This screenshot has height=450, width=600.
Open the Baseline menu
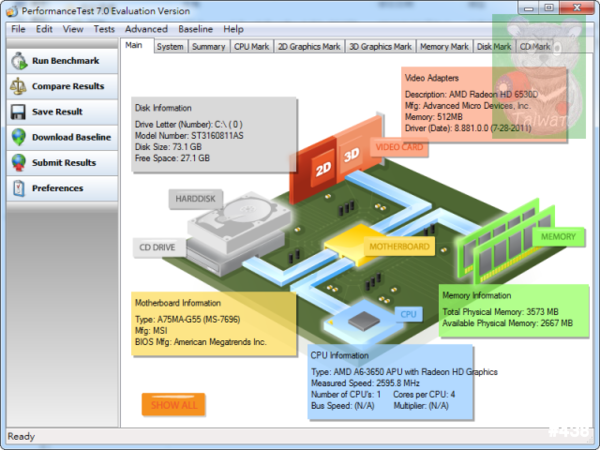(196, 29)
